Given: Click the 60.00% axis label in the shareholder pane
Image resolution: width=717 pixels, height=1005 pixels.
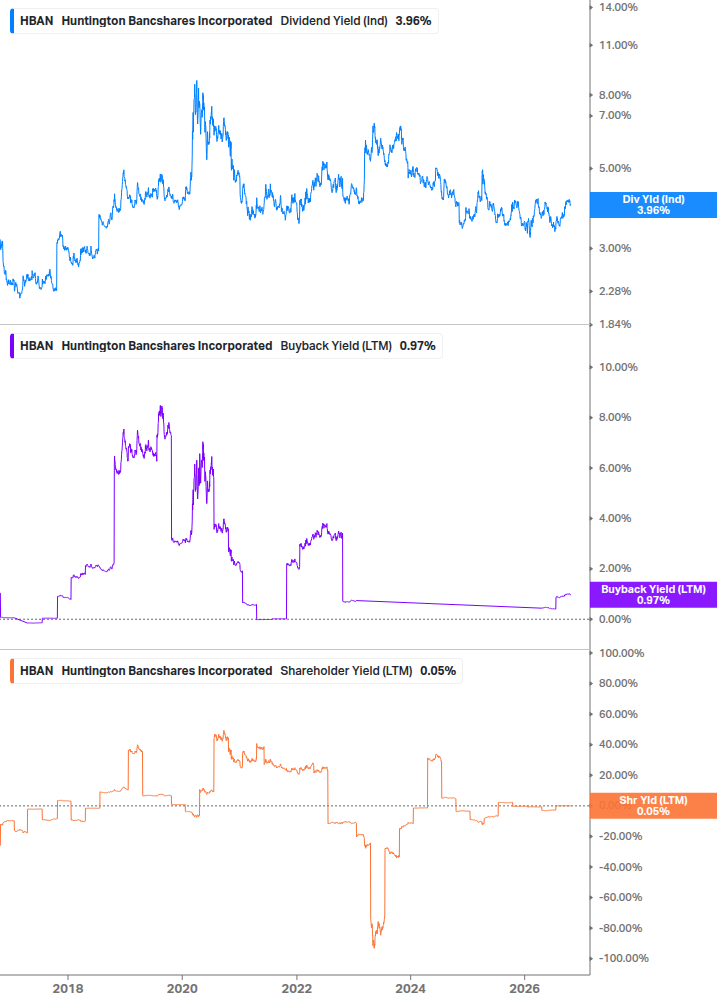Looking at the screenshot, I should pos(618,714).
